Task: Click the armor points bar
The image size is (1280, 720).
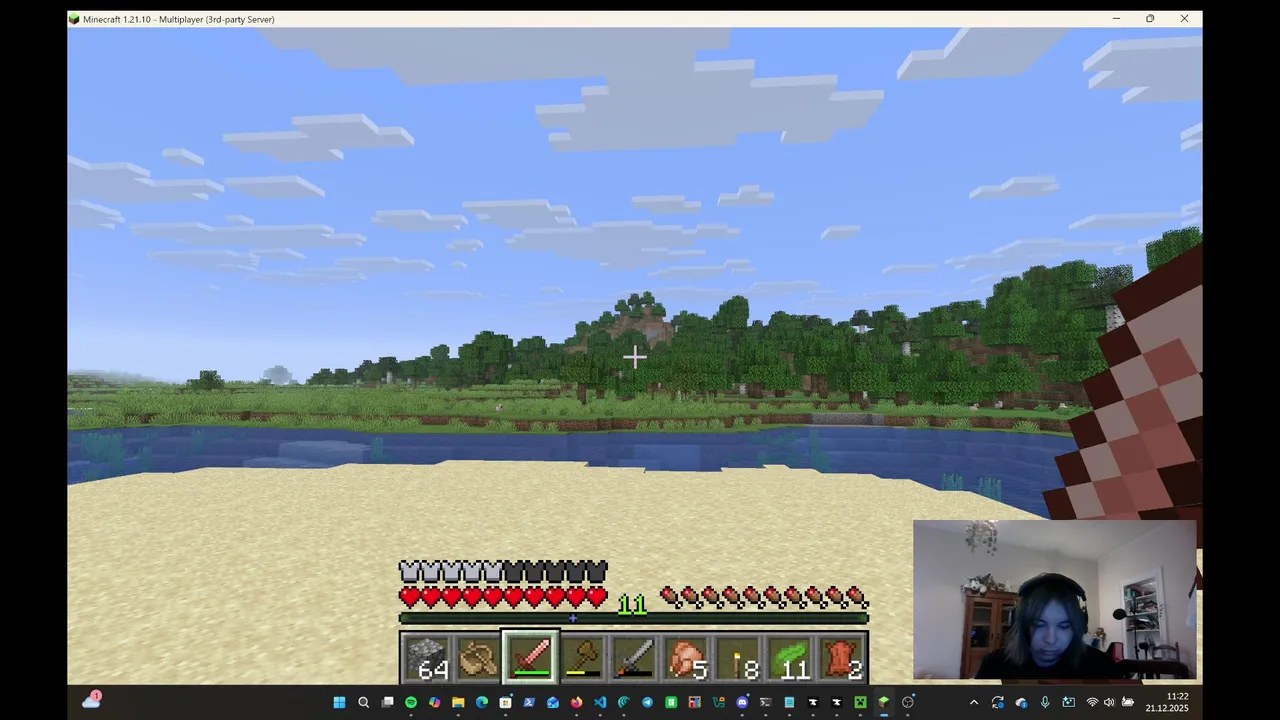Action: 503,571
